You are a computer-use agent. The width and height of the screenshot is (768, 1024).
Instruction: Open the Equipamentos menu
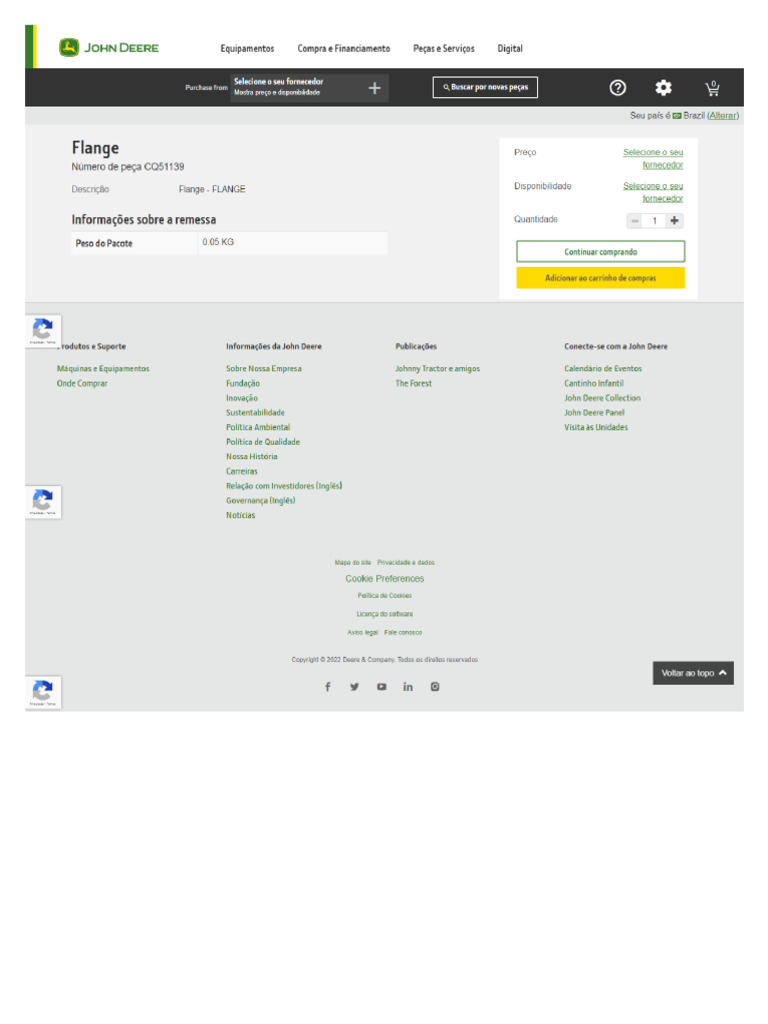click(x=247, y=48)
